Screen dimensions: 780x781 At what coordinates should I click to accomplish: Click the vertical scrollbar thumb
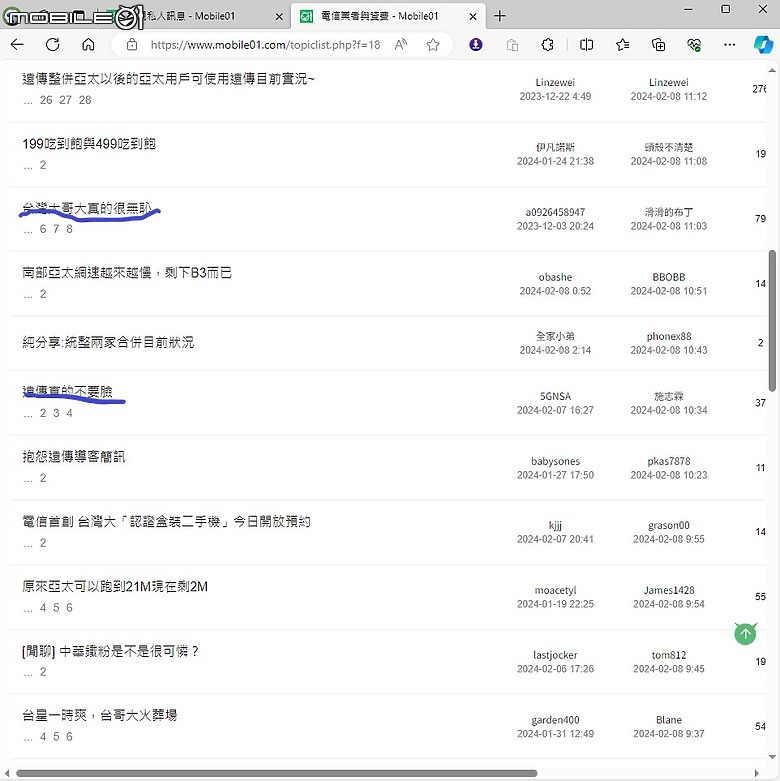click(772, 321)
